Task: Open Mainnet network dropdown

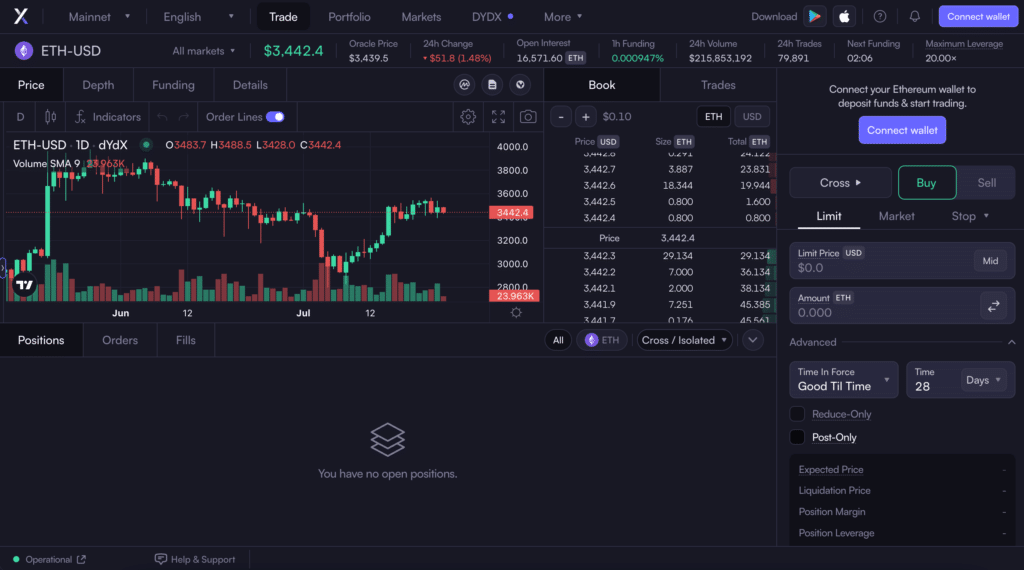Action: pyautogui.click(x=98, y=16)
